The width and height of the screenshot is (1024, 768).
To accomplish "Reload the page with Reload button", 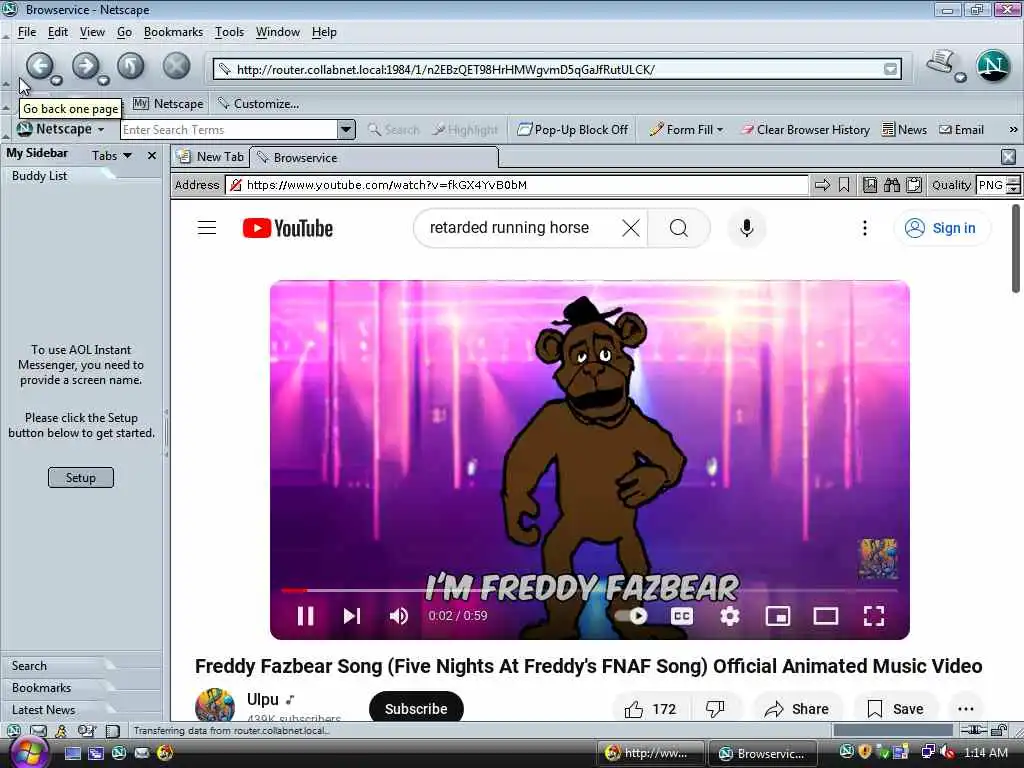I will [x=131, y=65].
